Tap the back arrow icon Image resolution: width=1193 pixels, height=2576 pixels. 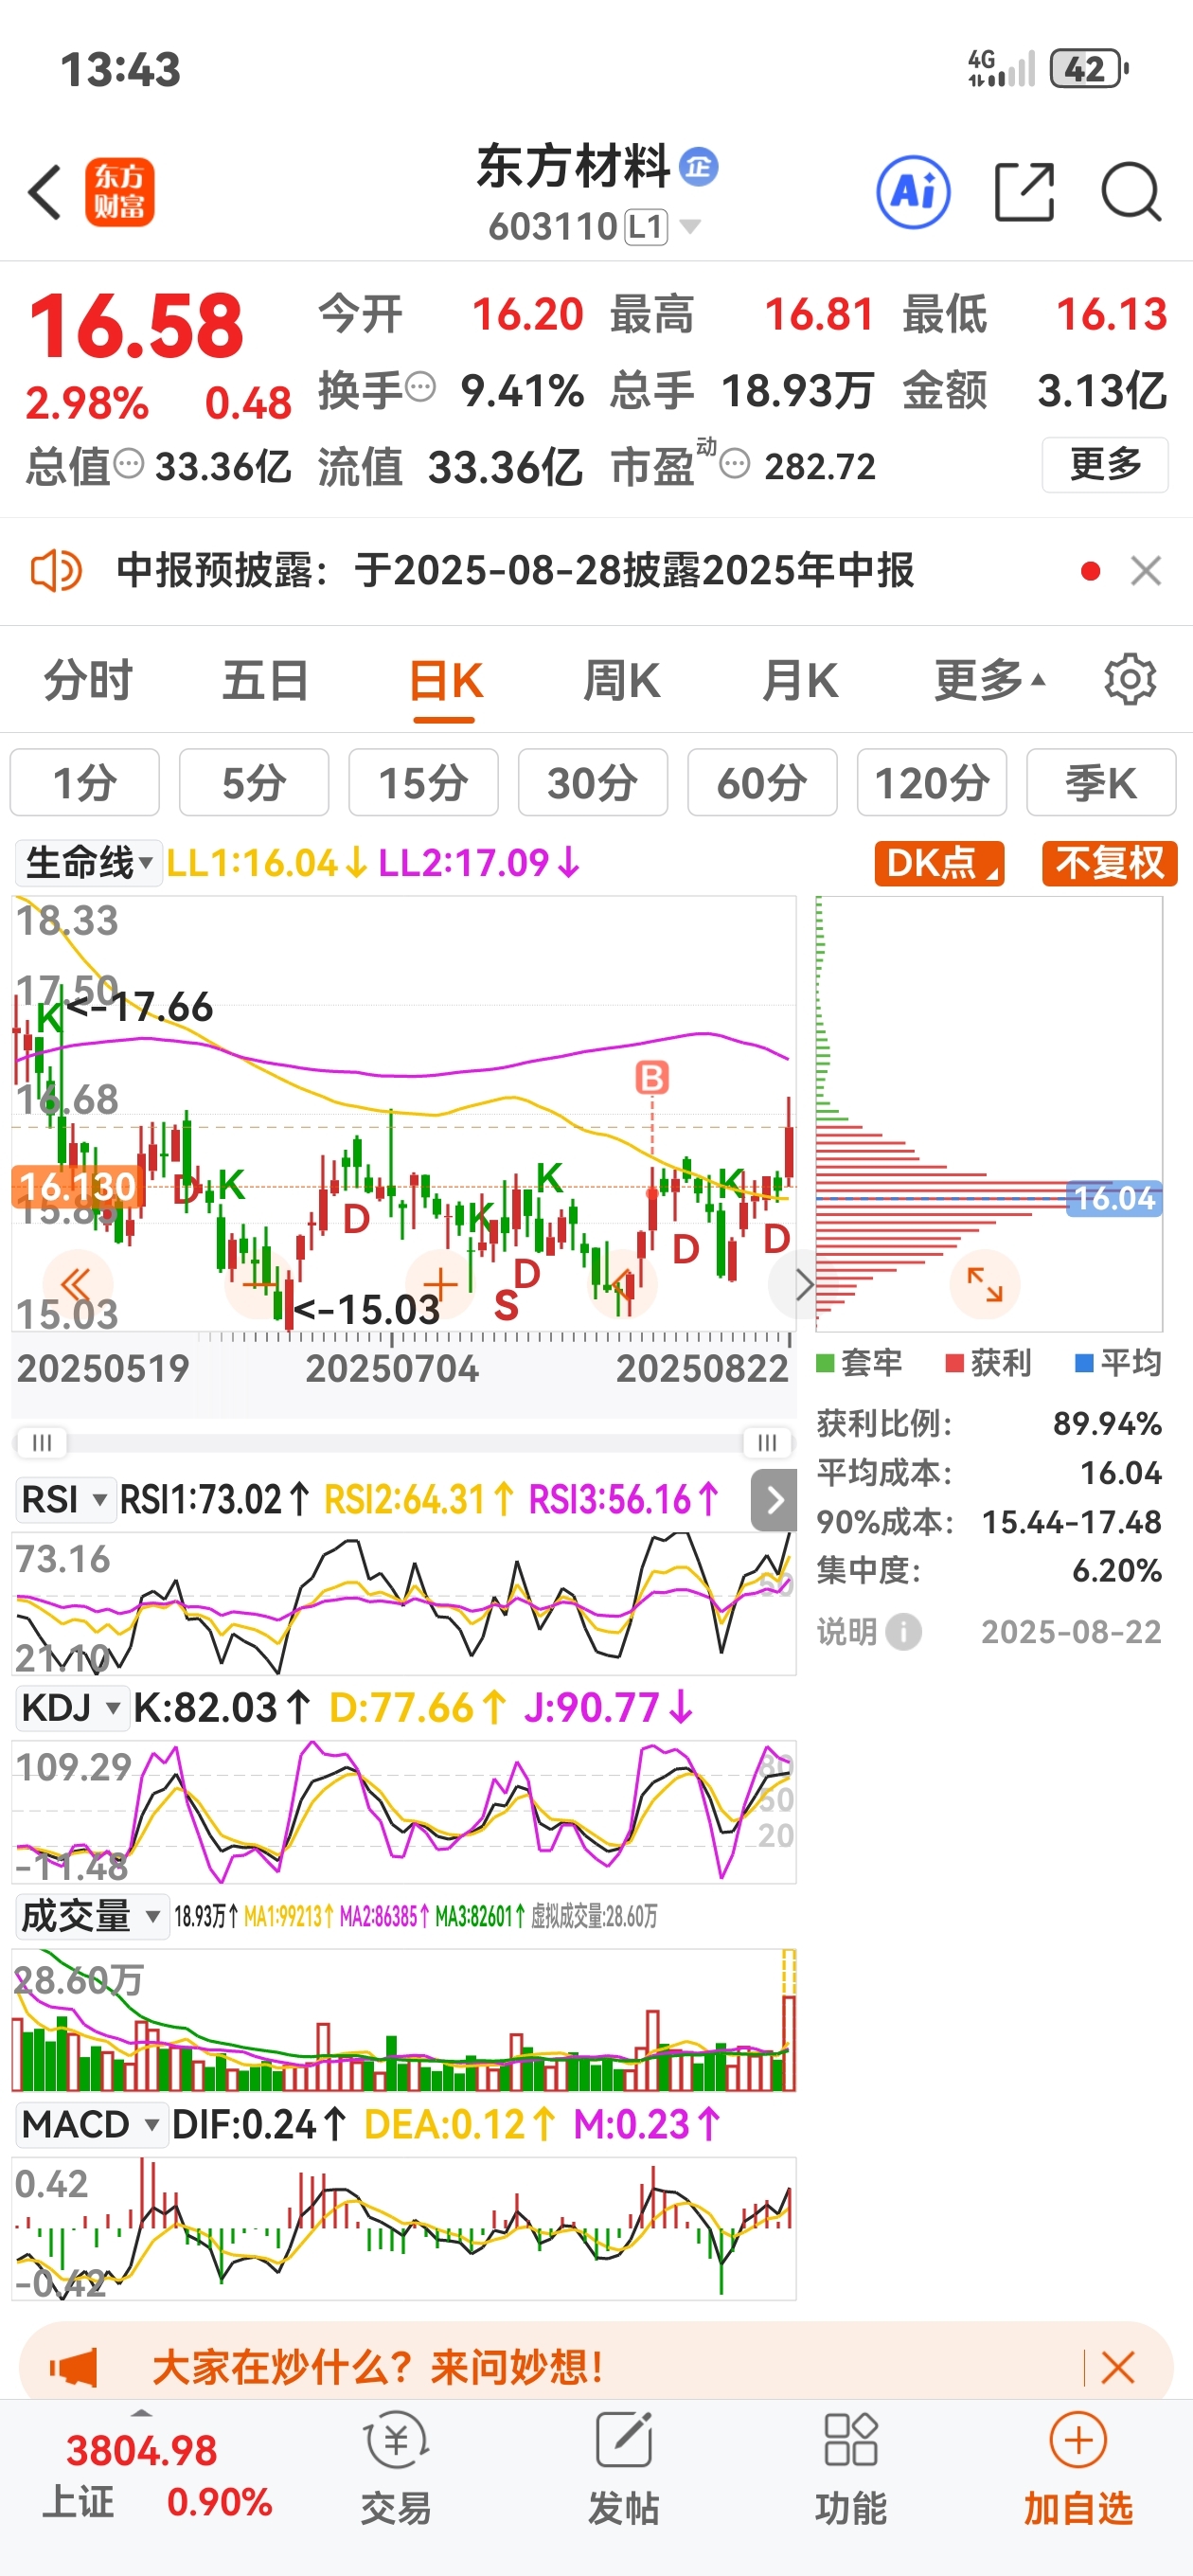tap(45, 192)
